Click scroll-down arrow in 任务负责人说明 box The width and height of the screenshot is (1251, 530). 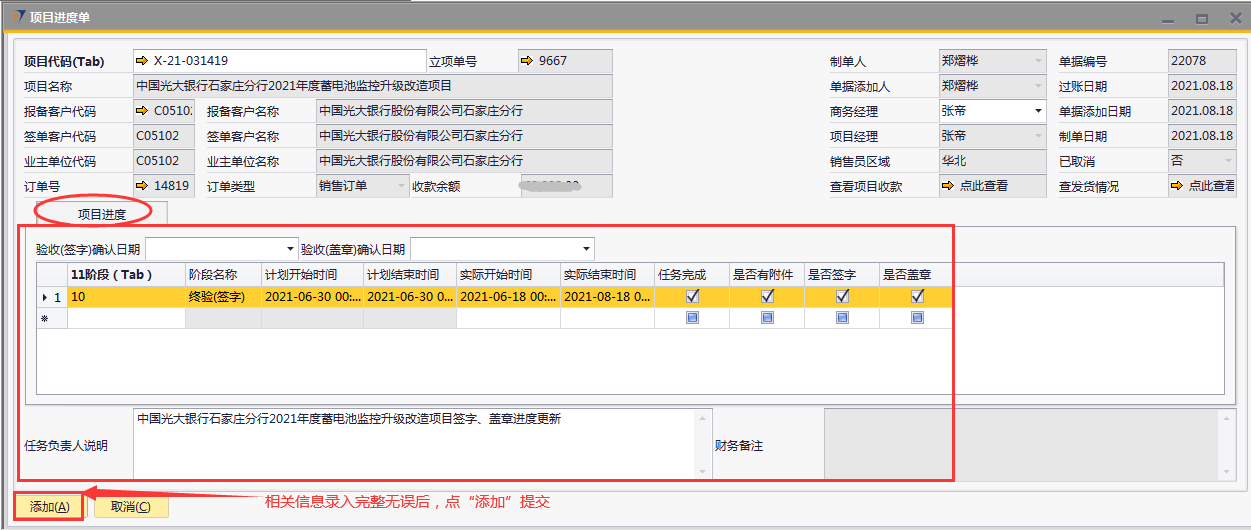coord(704,472)
